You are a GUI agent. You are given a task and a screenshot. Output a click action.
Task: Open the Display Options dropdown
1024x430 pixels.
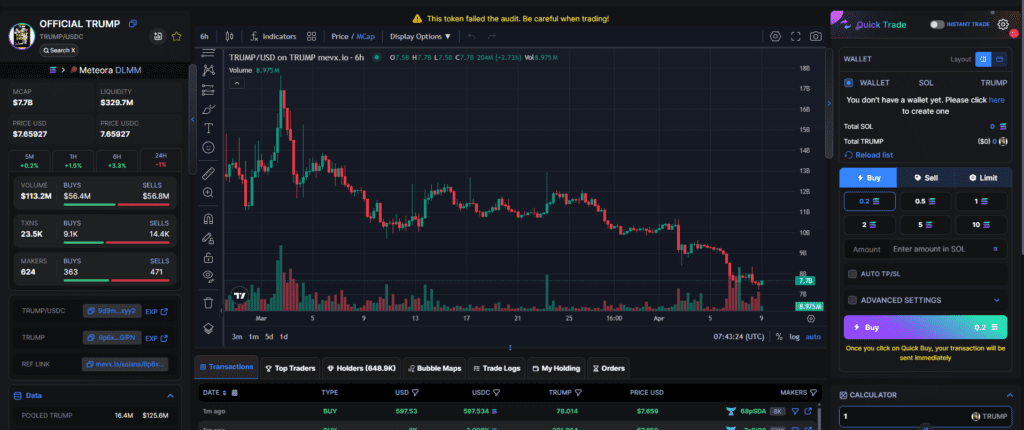(421, 37)
